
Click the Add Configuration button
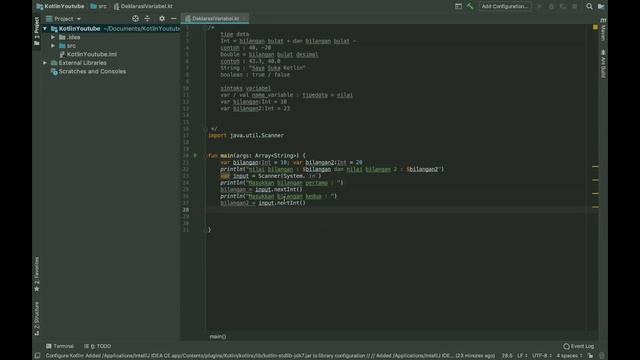(505, 6)
